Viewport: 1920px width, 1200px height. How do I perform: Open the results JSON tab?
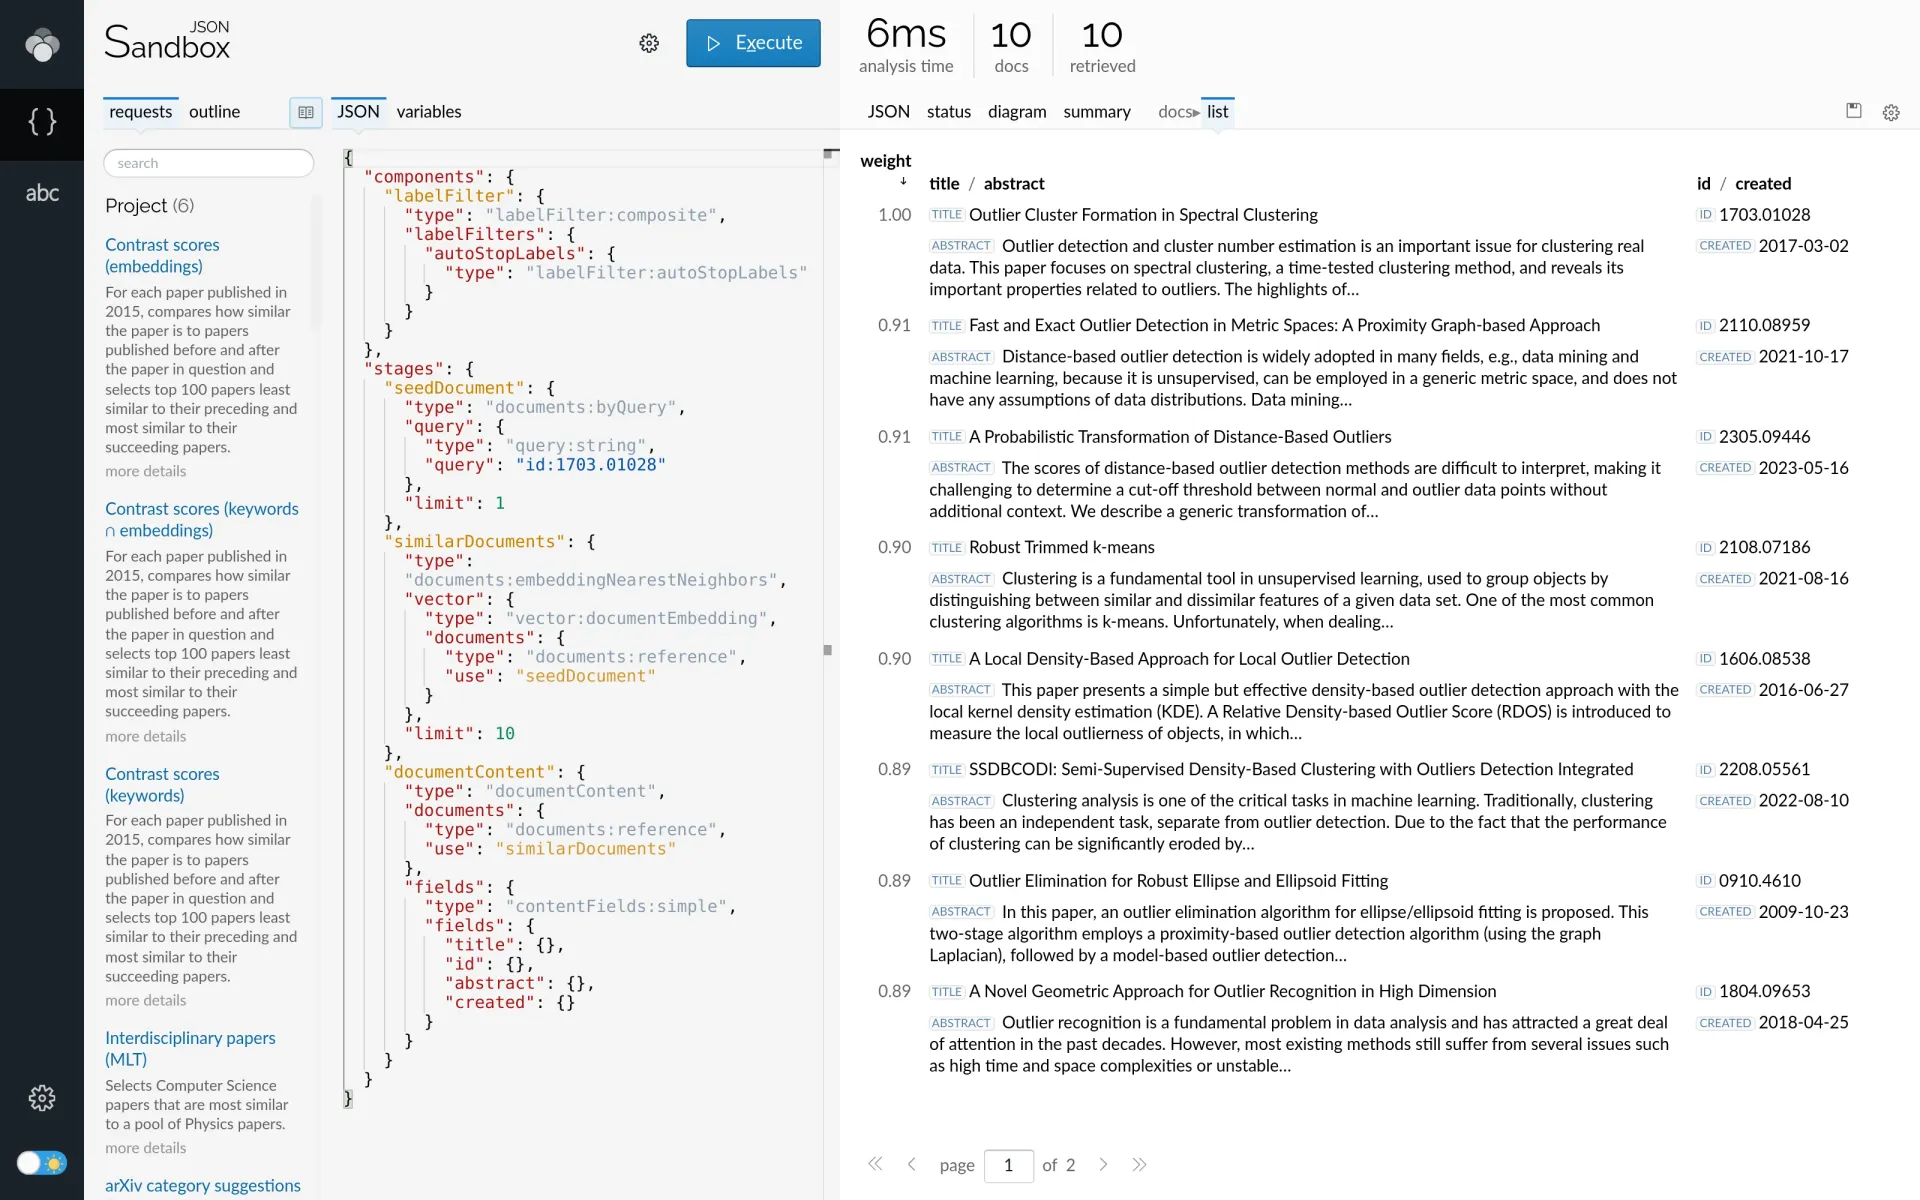click(x=888, y=112)
